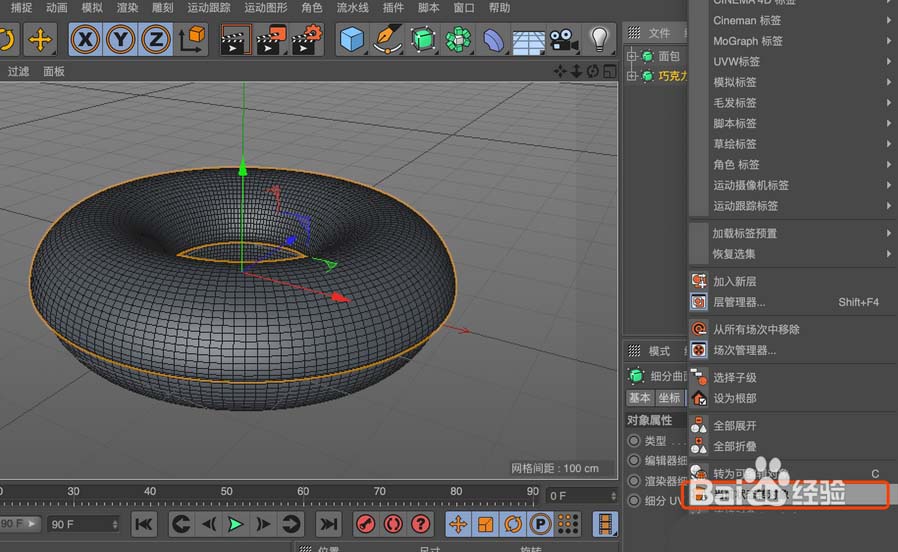Click the Floor environment object icon
The height and width of the screenshot is (552, 898).
[x=529, y=40]
